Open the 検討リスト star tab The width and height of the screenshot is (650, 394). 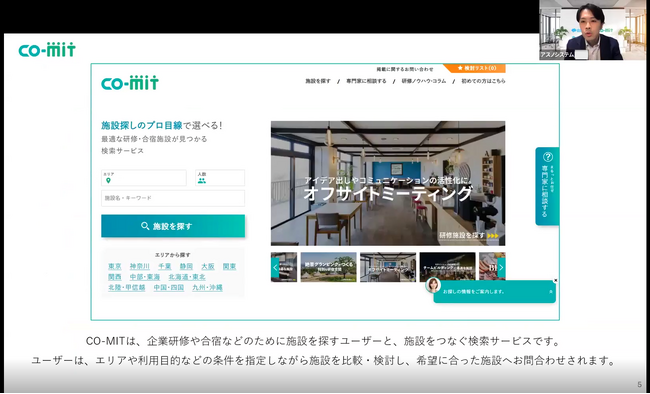476,68
